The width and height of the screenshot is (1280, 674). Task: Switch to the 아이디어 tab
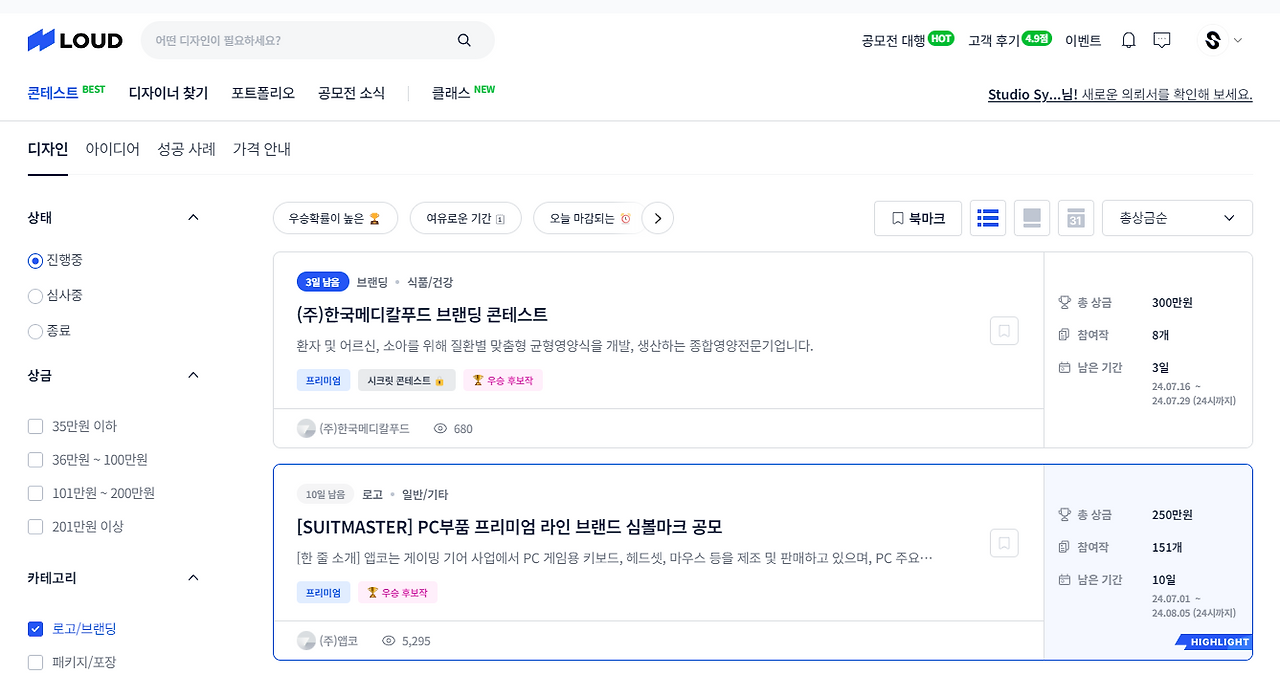click(x=113, y=148)
